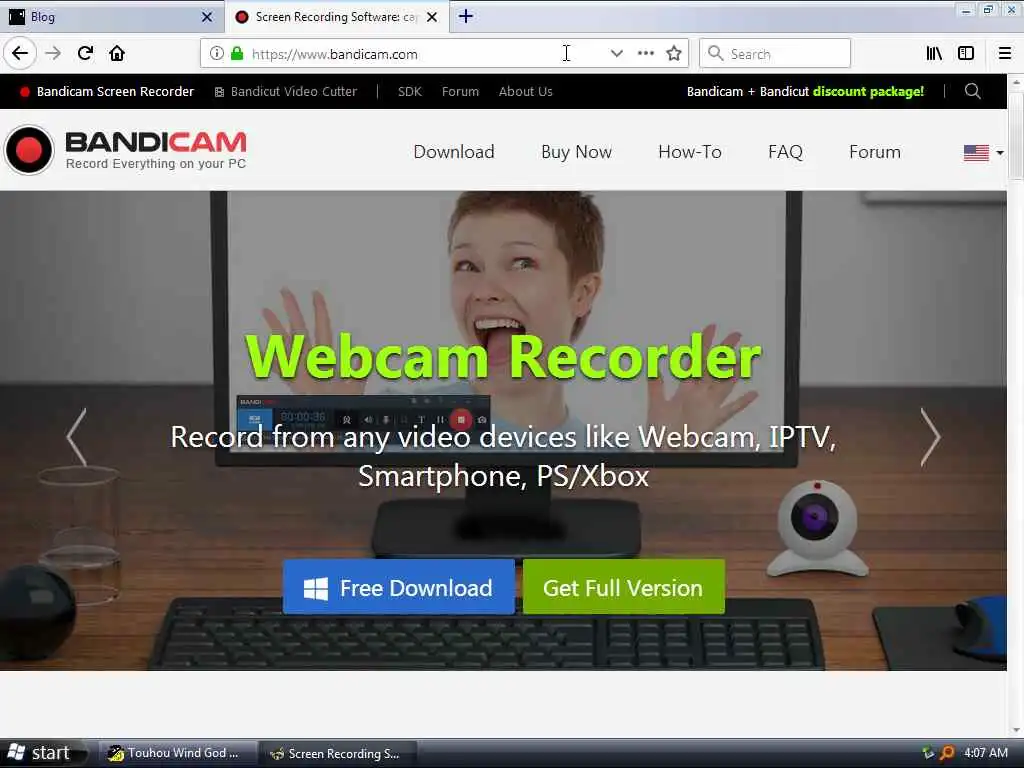Image resolution: width=1024 pixels, height=768 pixels.
Task: Select the Screen Recording Software tab
Action: pos(336,17)
